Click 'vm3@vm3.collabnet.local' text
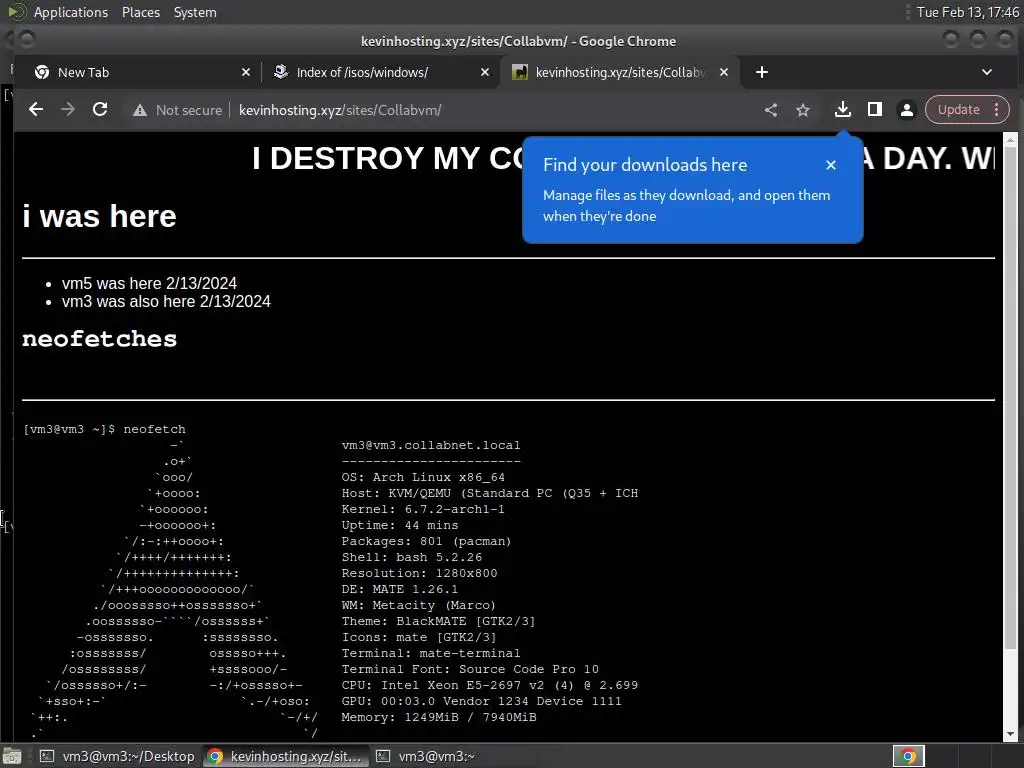This screenshot has height=768, width=1024. click(x=431, y=445)
